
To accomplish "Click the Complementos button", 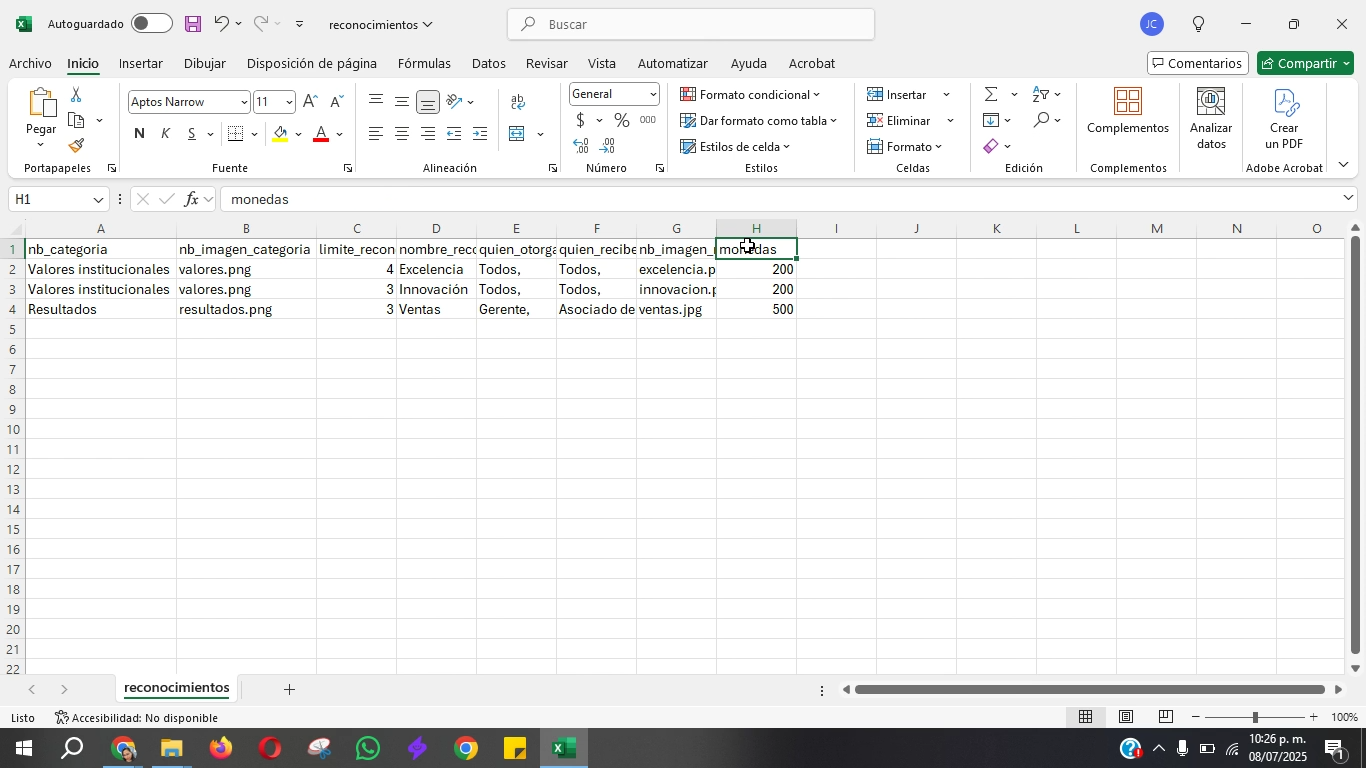I will pos(1128,111).
